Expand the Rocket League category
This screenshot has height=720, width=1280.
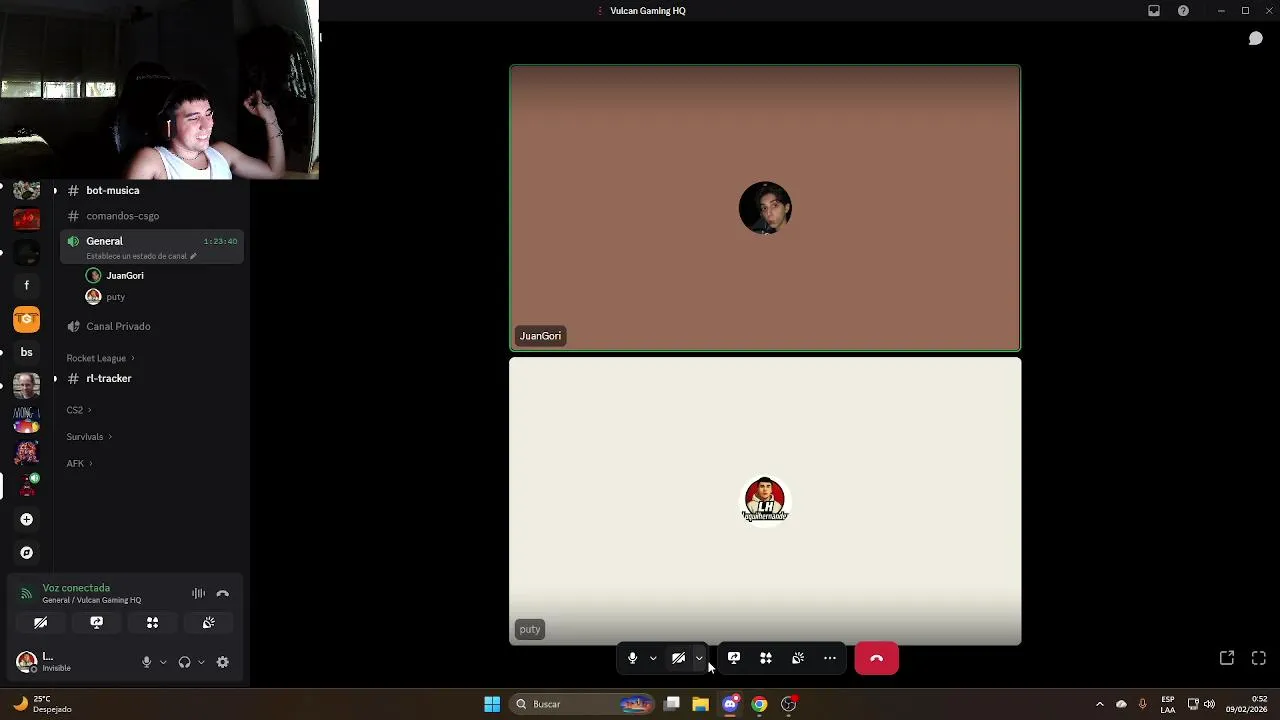[x=100, y=358]
